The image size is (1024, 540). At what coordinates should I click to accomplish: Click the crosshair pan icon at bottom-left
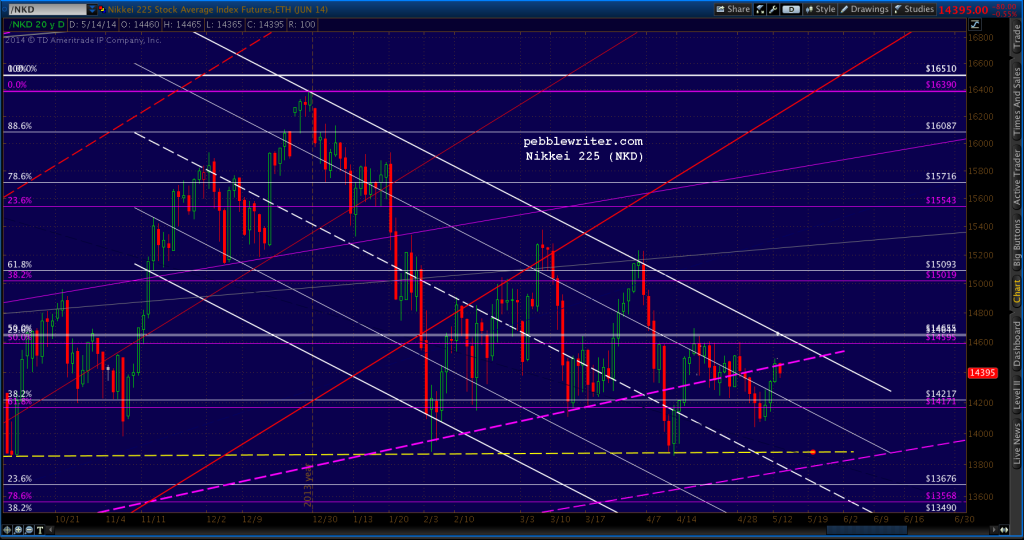pos(7,530)
